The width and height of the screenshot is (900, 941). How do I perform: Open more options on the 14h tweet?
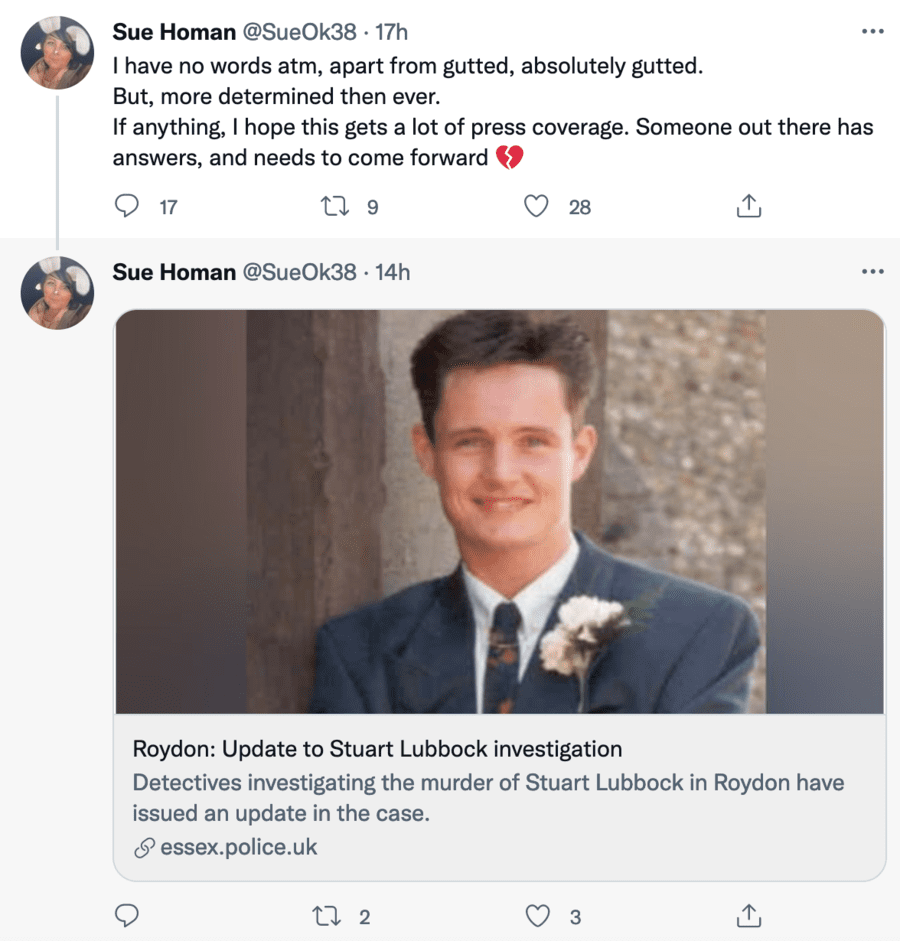872,272
